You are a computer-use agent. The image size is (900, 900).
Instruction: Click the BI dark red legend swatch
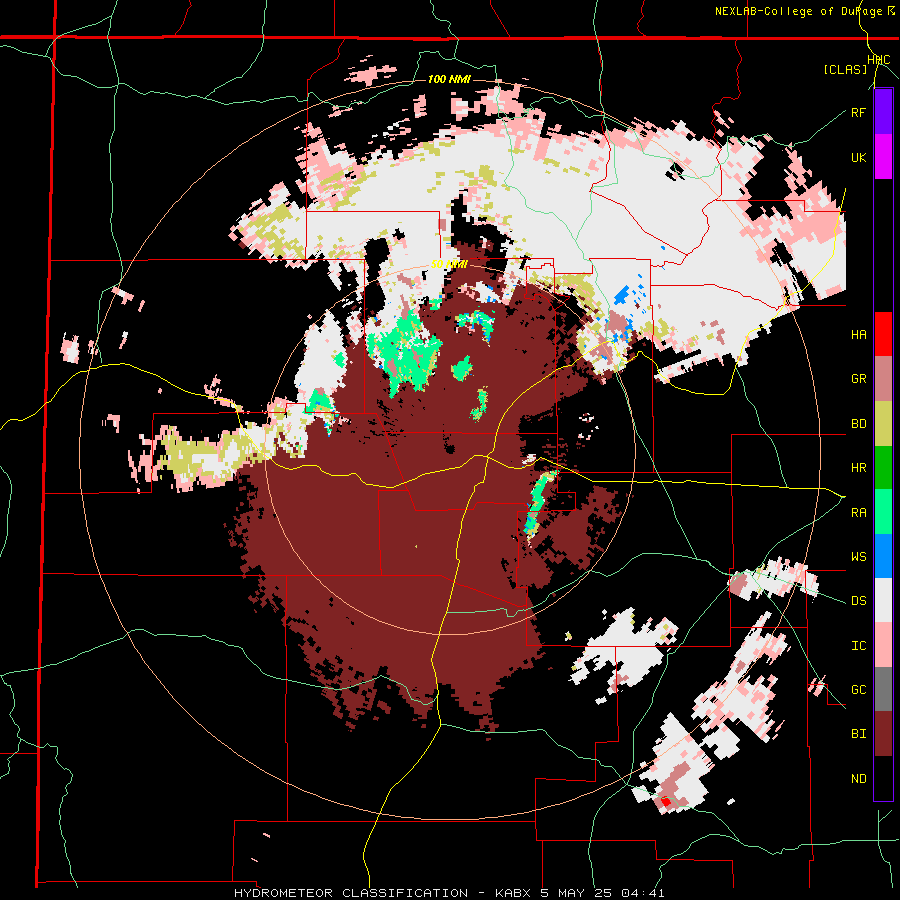tap(883, 734)
